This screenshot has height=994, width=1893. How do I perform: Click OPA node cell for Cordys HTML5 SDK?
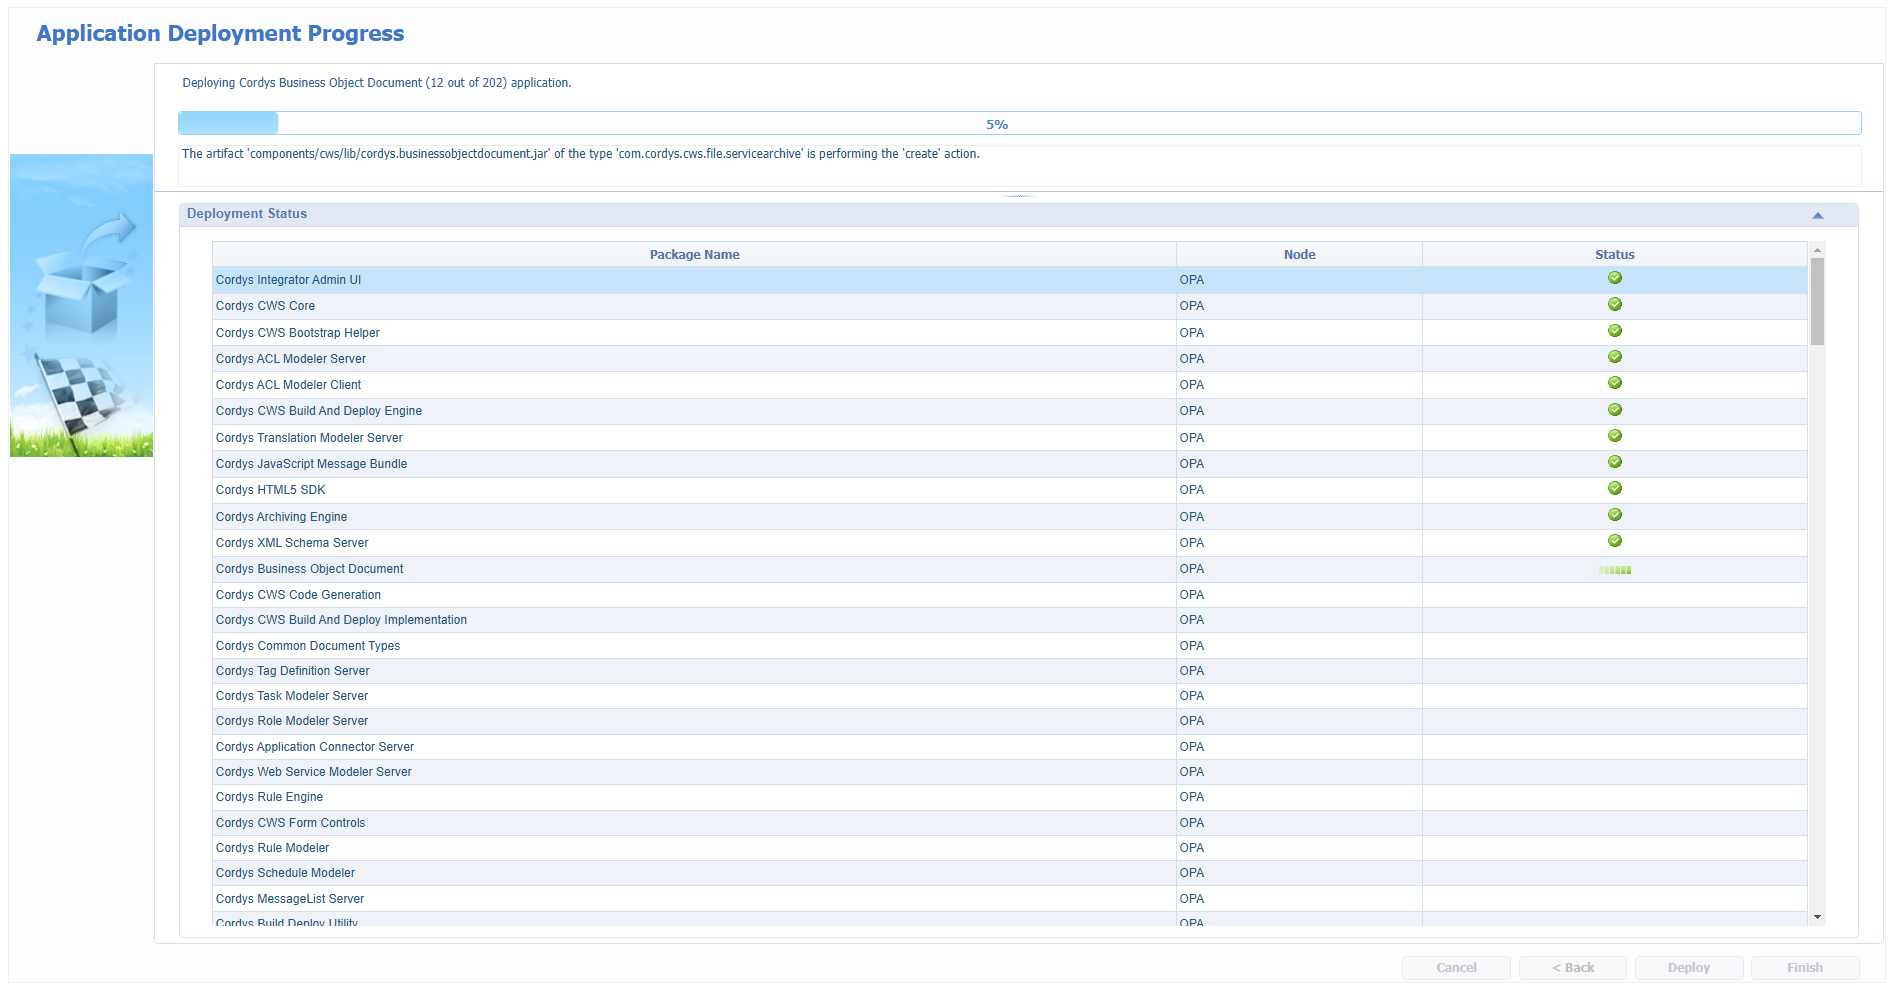point(1299,490)
